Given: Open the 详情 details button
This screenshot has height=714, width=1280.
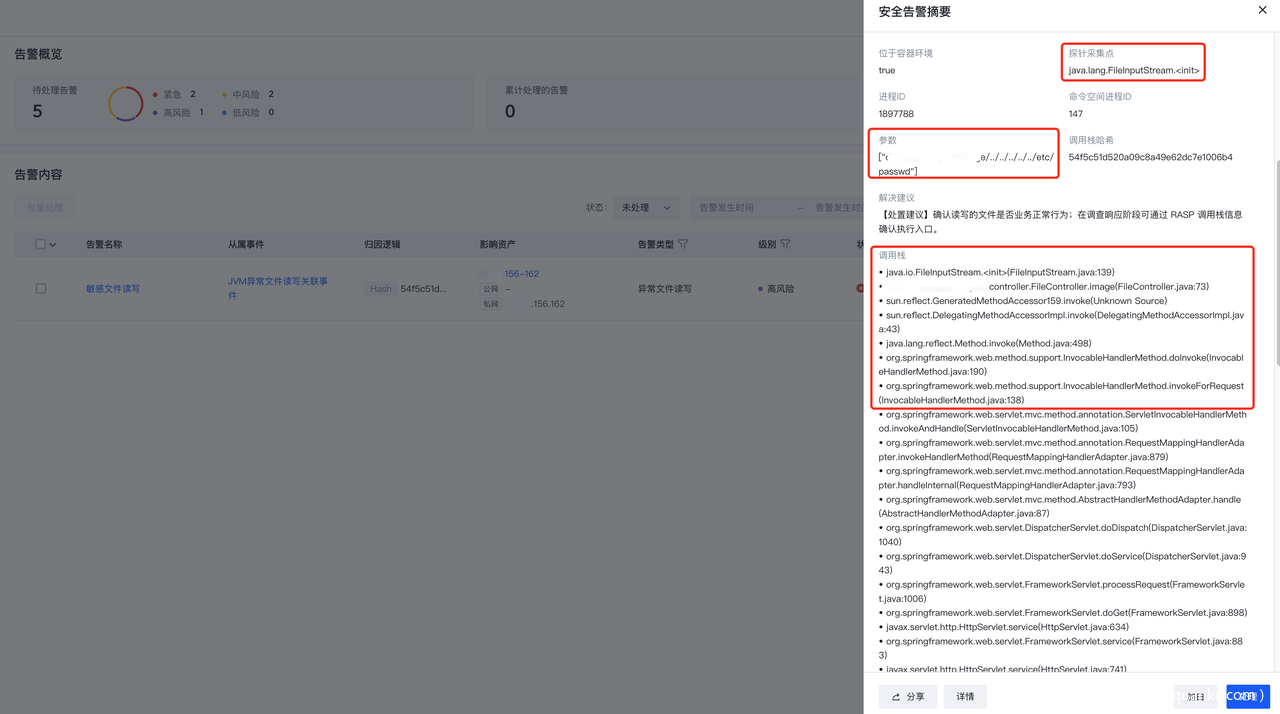Looking at the screenshot, I should pyautogui.click(x=965, y=697).
